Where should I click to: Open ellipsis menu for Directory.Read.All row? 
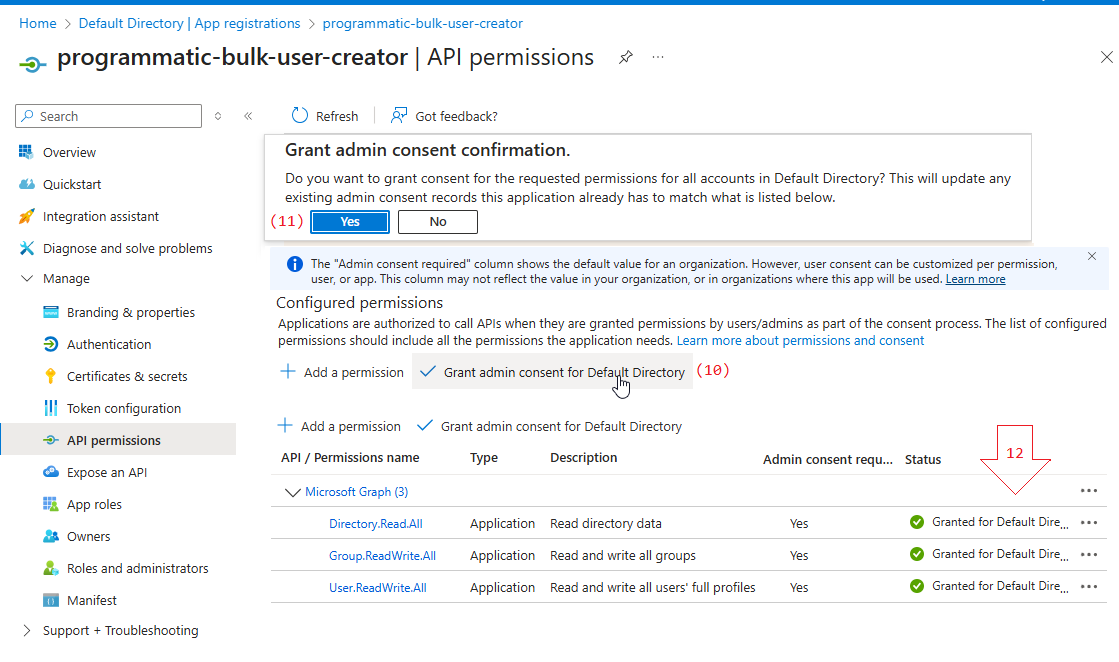click(x=1089, y=523)
